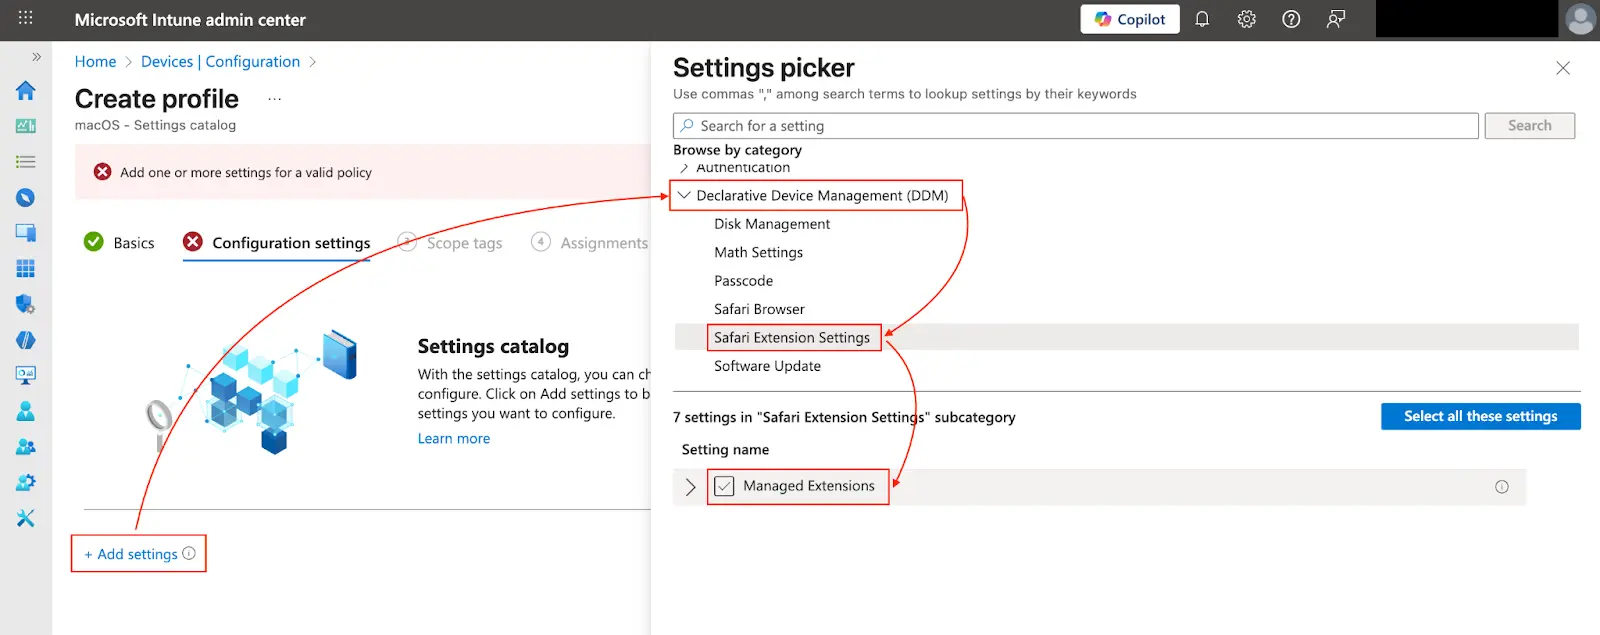Show info for Managed Extensions setting
This screenshot has height=635, width=1600.
click(1501, 487)
